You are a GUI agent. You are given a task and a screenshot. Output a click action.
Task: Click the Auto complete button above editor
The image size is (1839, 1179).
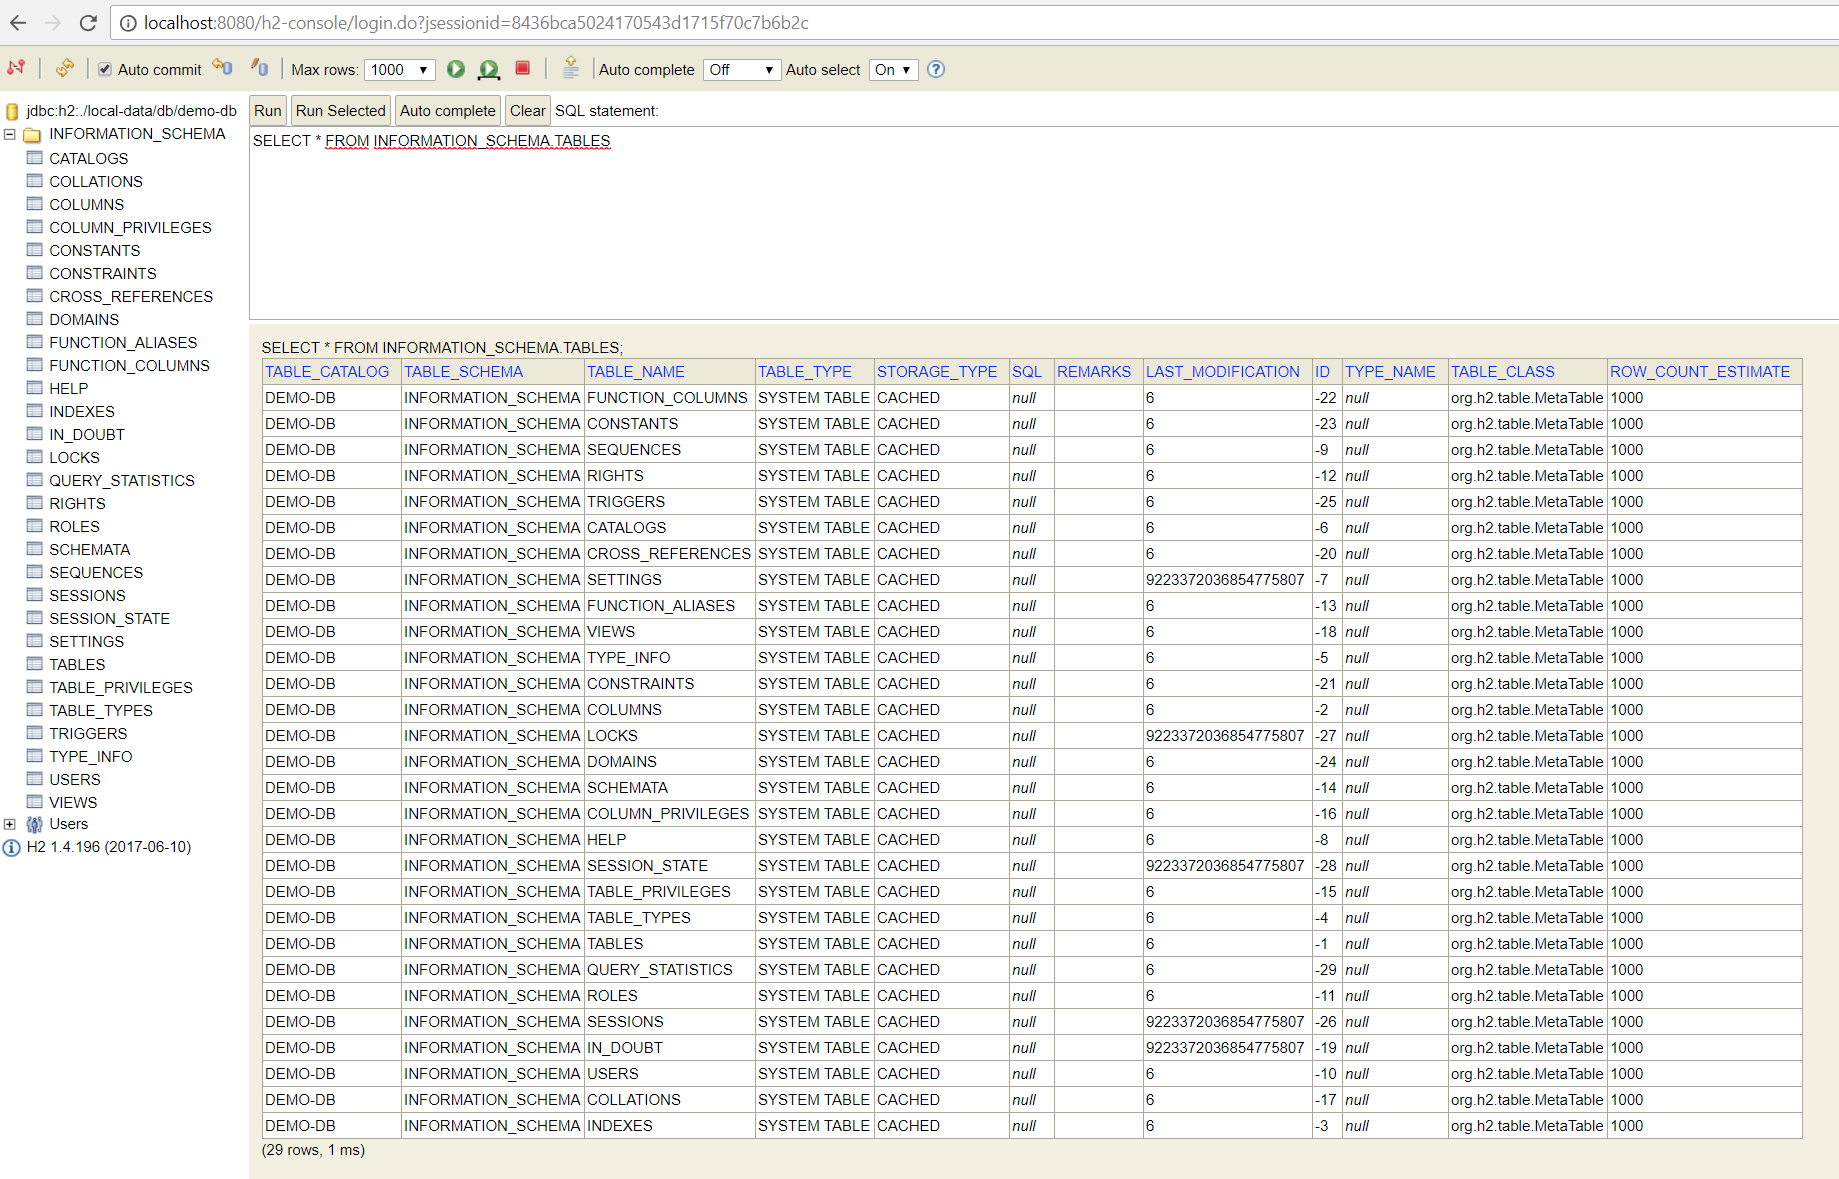(x=448, y=111)
